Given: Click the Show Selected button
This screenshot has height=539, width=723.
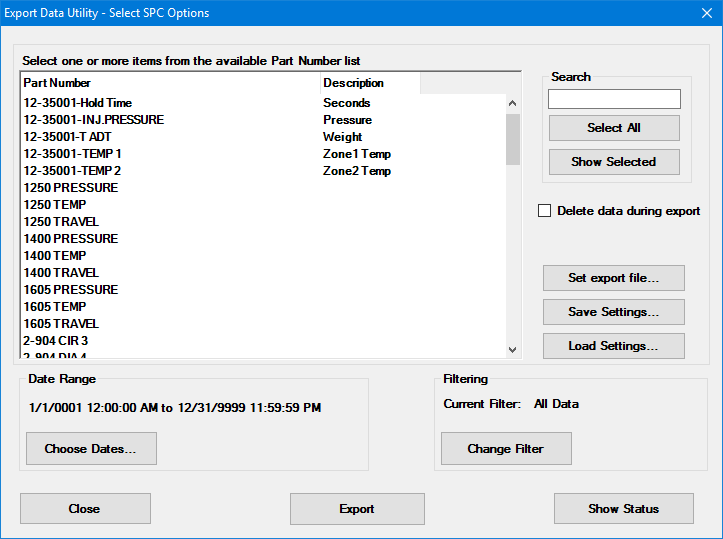Looking at the screenshot, I should [614, 162].
